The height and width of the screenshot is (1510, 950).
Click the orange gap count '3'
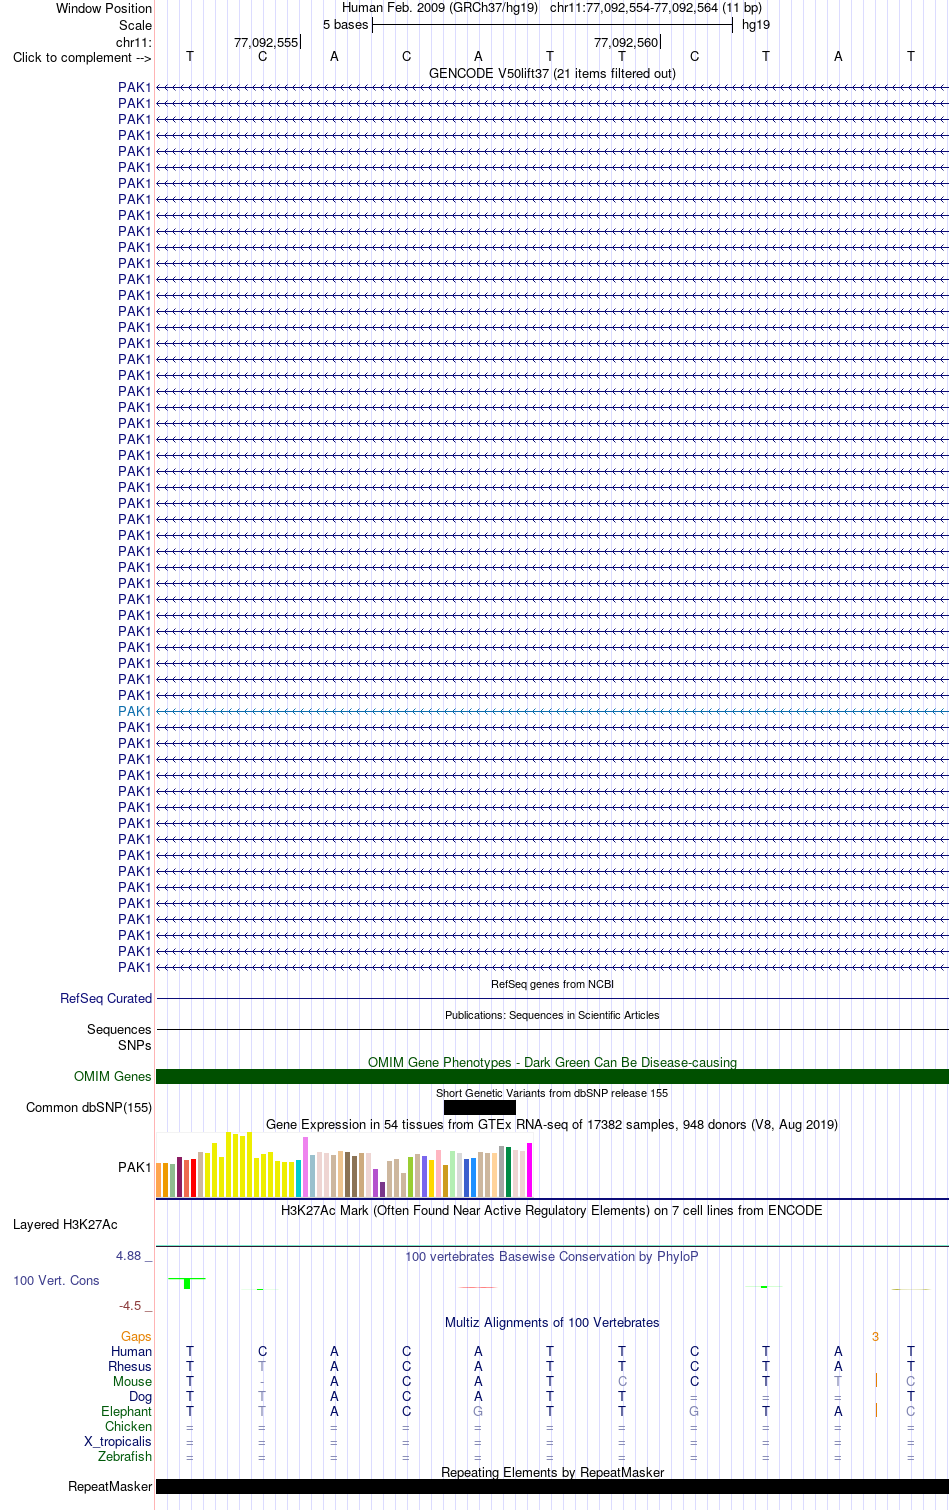point(875,1336)
